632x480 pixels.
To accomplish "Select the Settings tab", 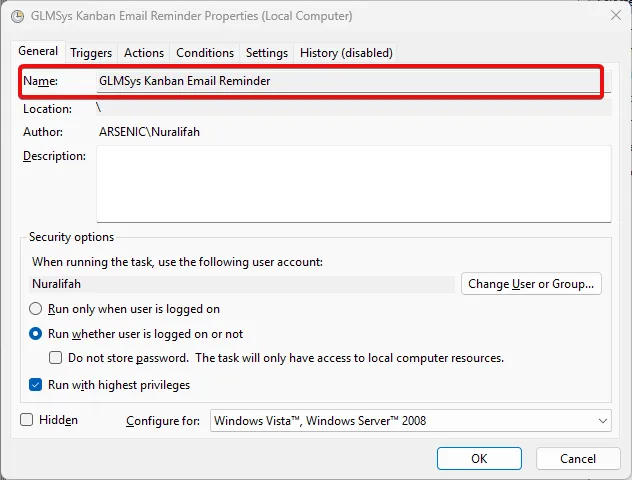I will pyautogui.click(x=267, y=53).
